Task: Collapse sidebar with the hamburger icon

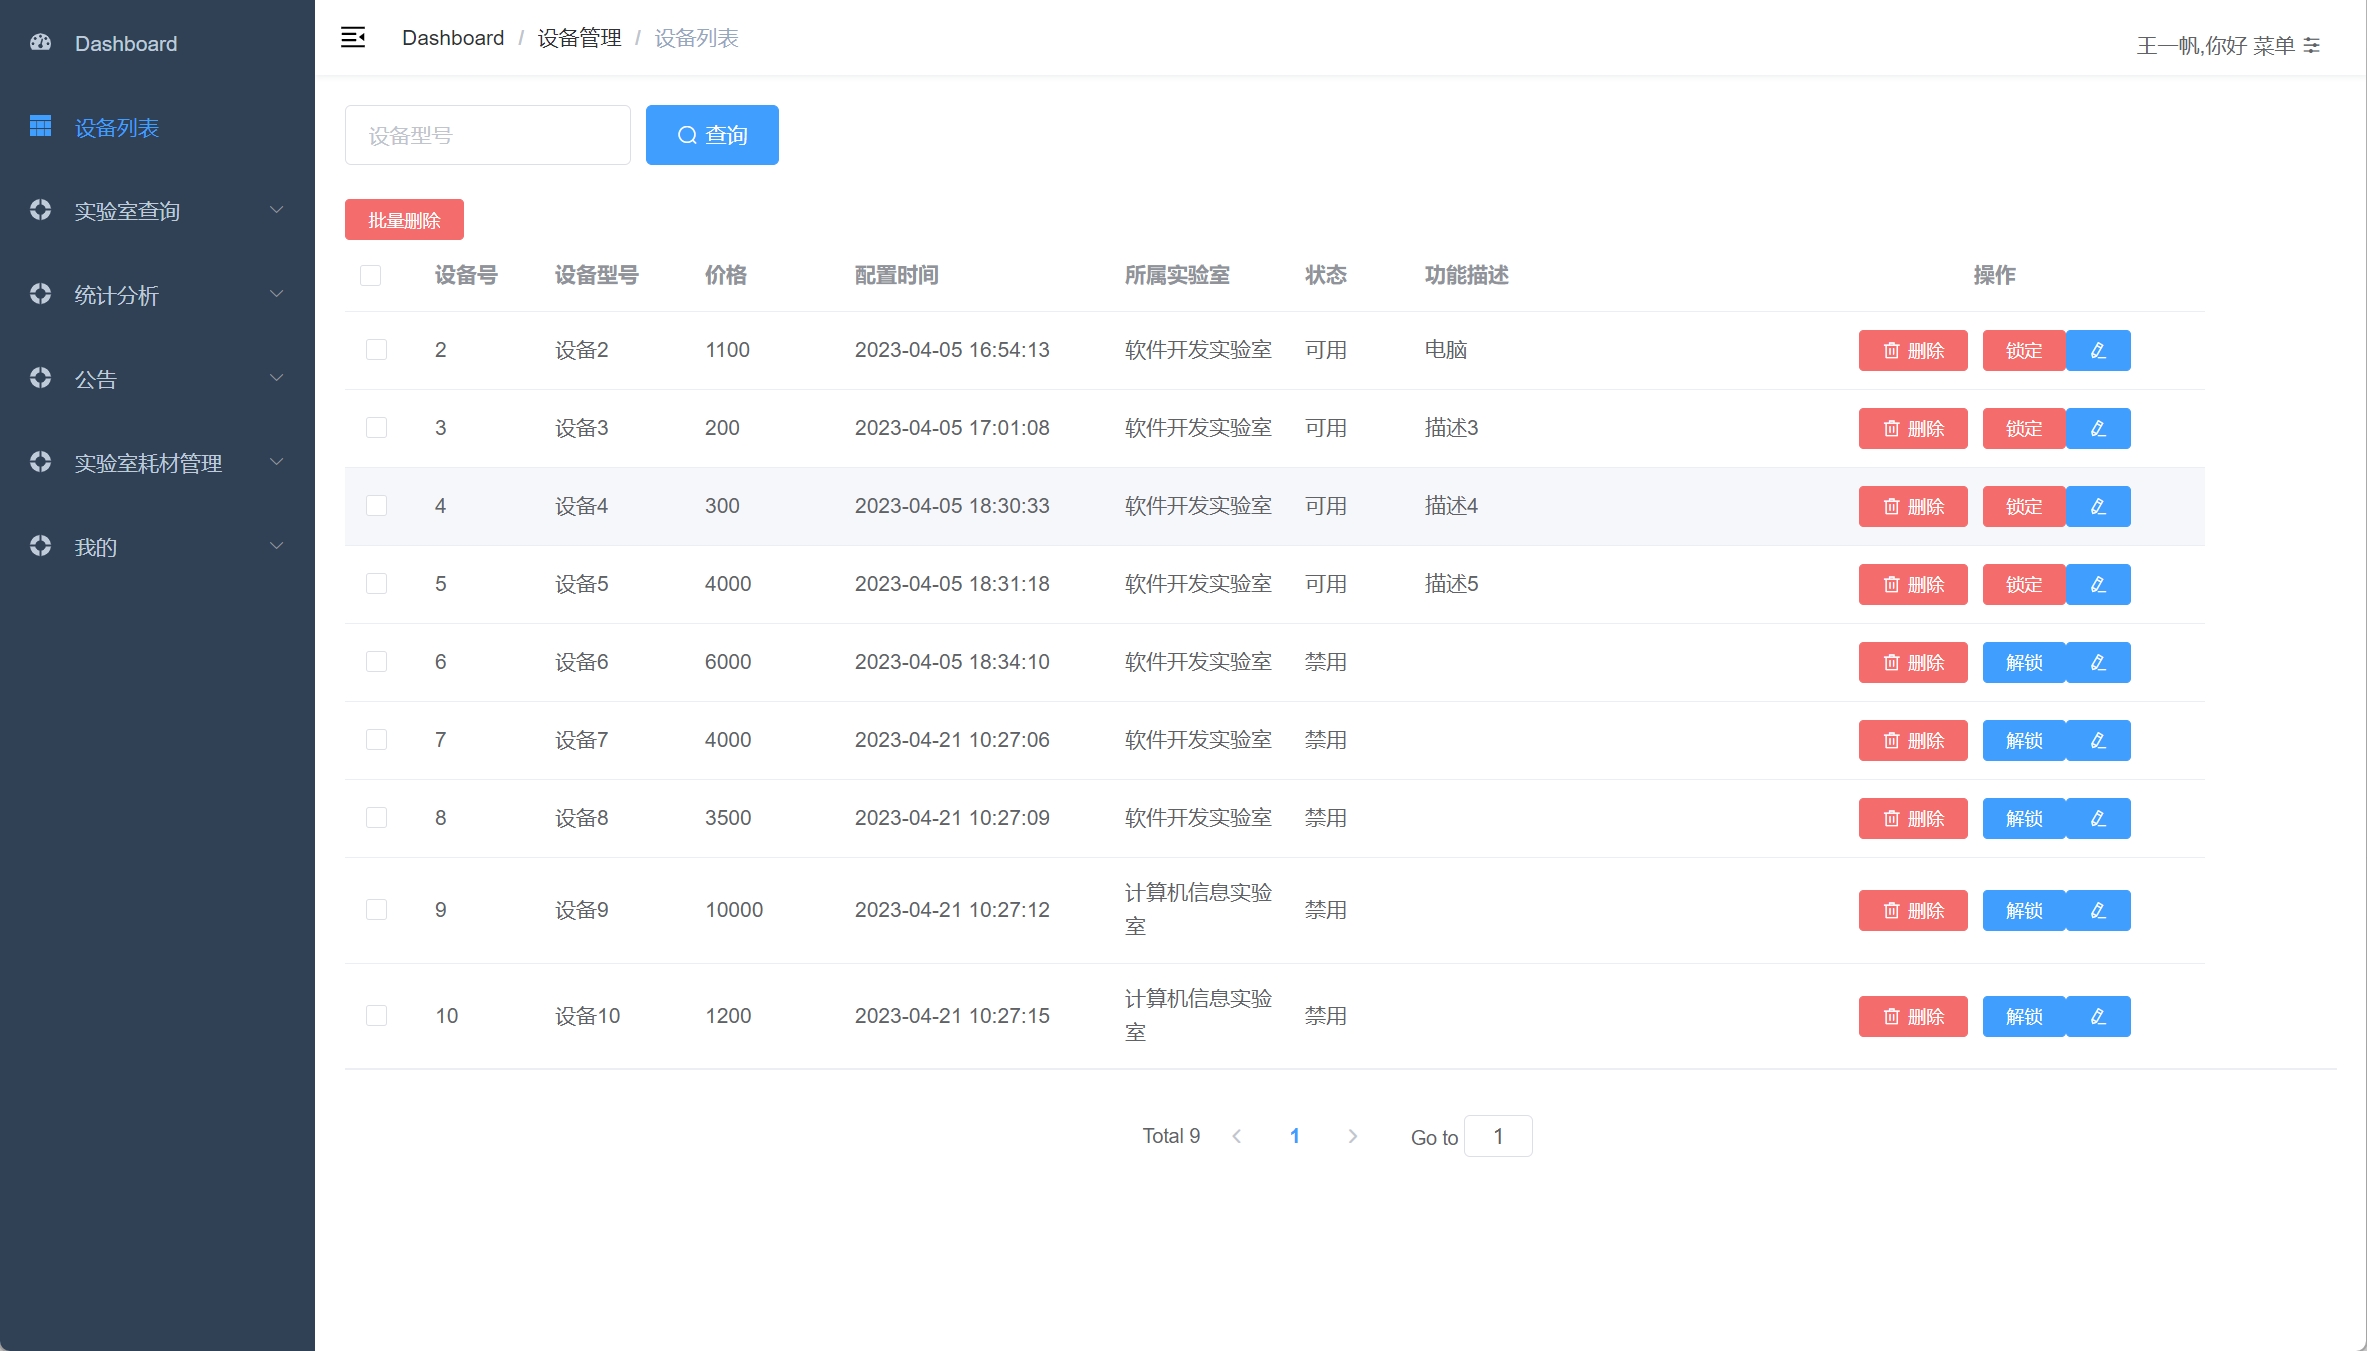Action: pyautogui.click(x=353, y=38)
